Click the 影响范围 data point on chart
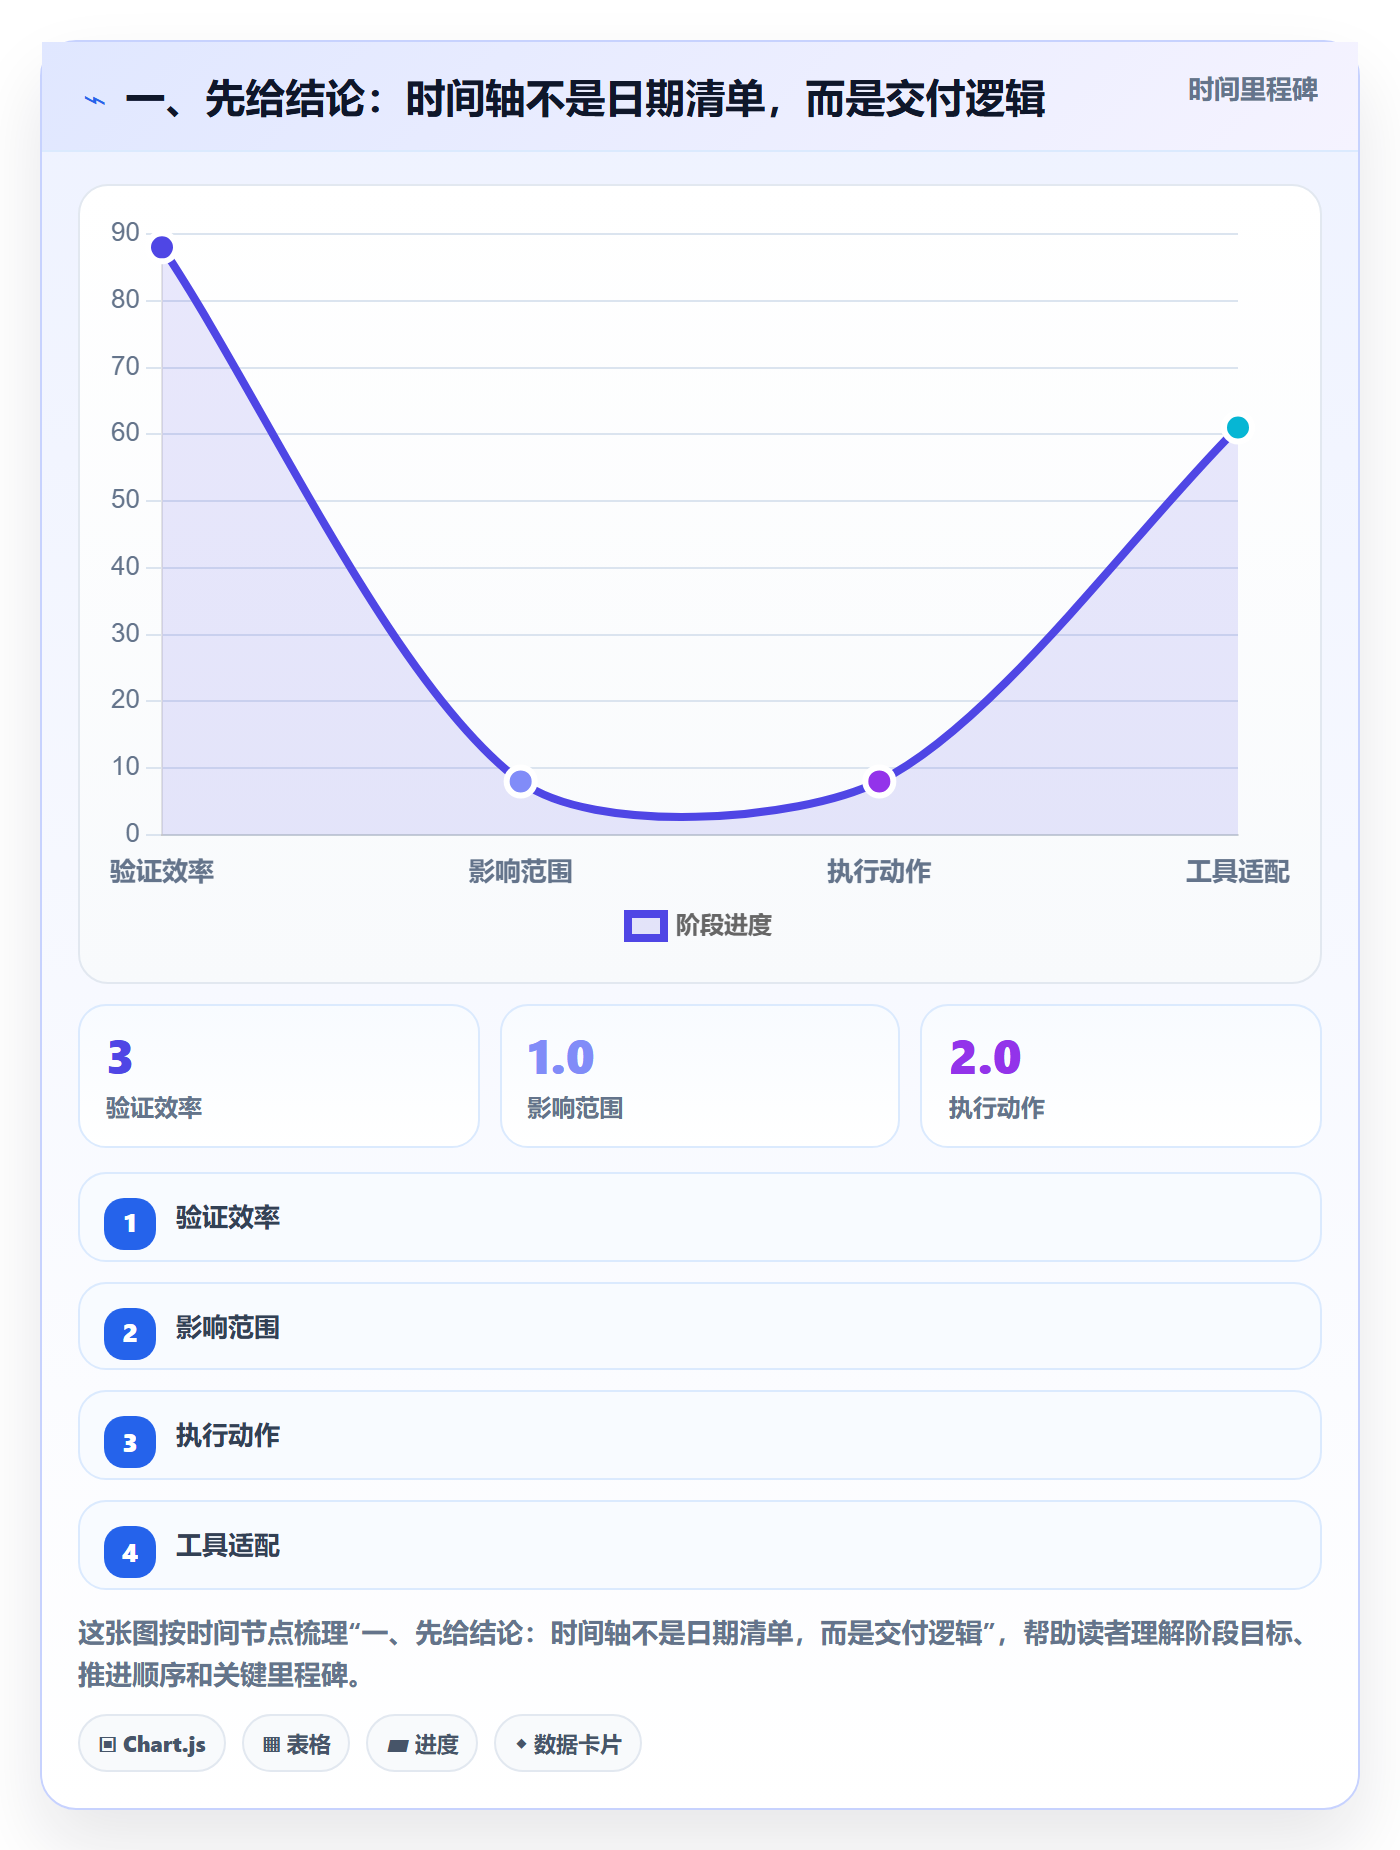 click(520, 781)
